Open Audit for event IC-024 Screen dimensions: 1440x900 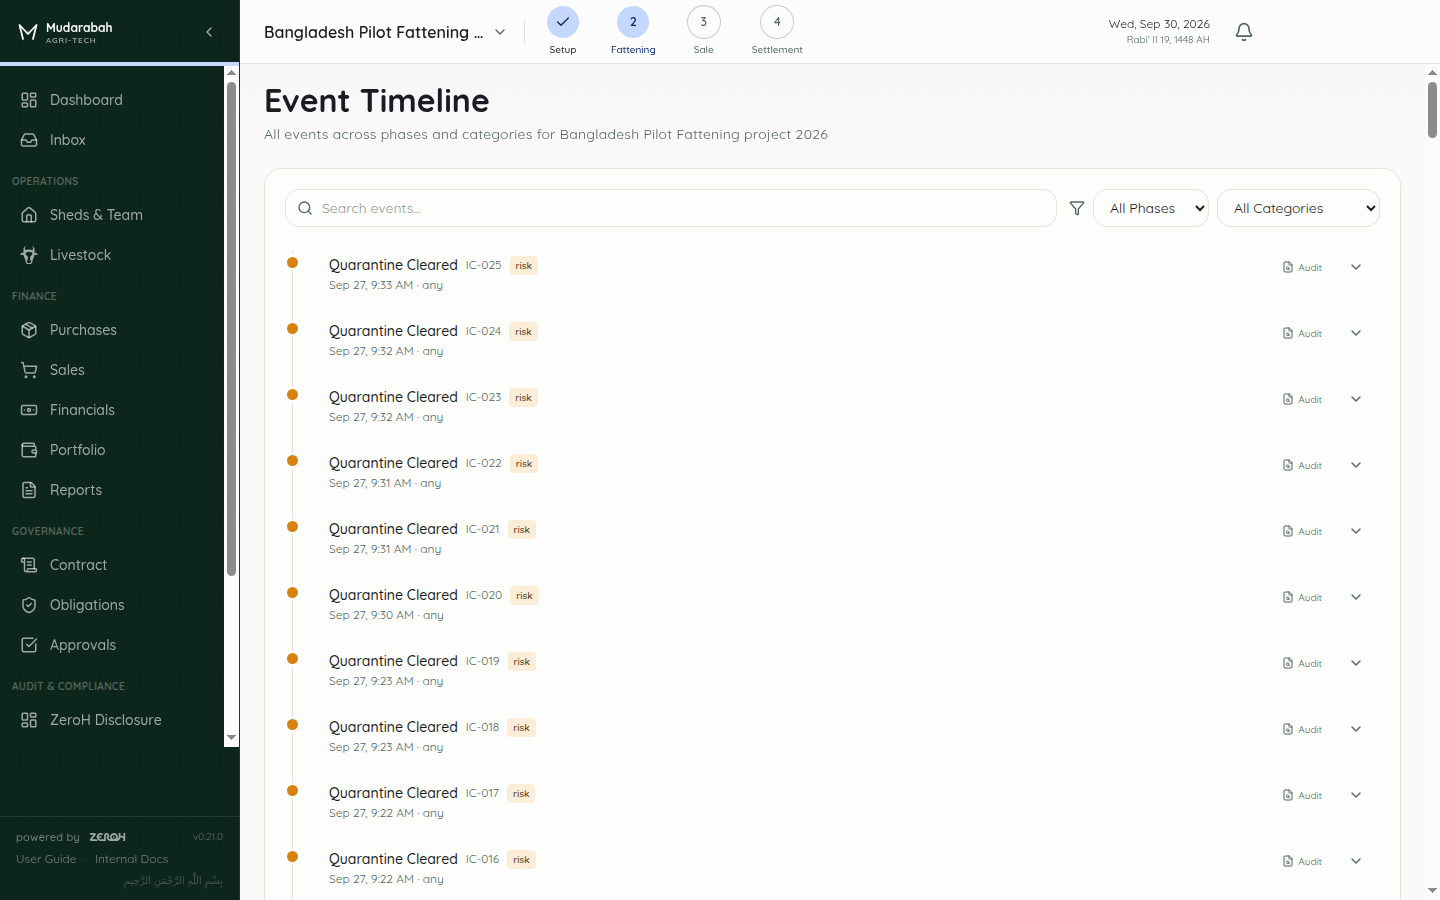(x=1302, y=333)
